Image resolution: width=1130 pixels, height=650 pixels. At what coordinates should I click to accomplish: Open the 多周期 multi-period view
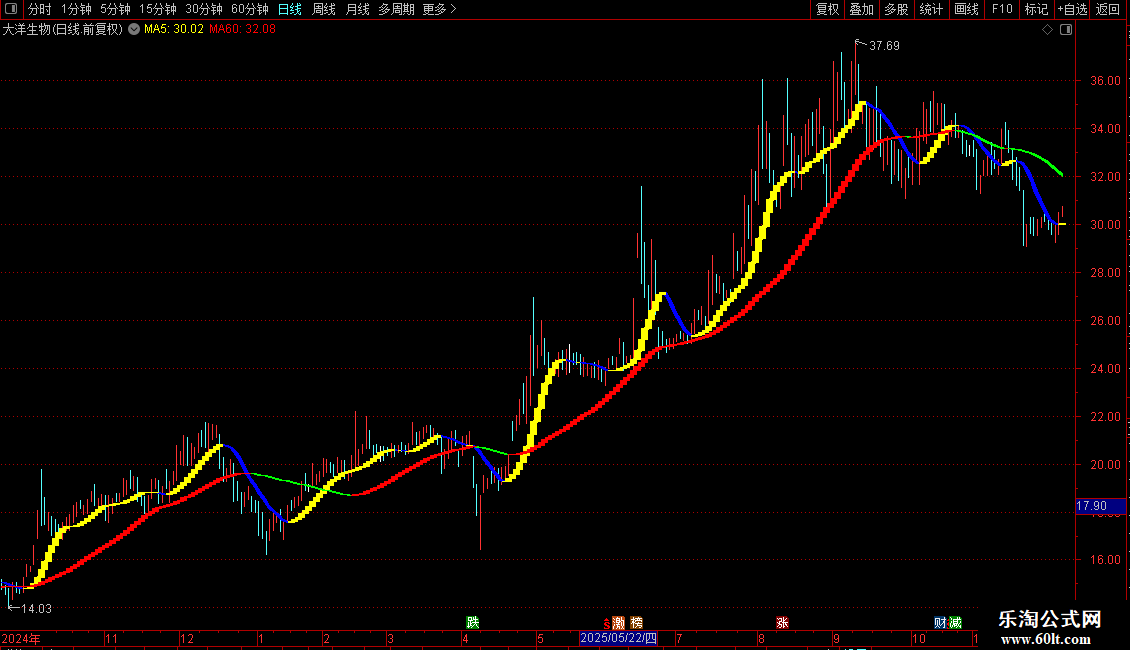(x=396, y=9)
